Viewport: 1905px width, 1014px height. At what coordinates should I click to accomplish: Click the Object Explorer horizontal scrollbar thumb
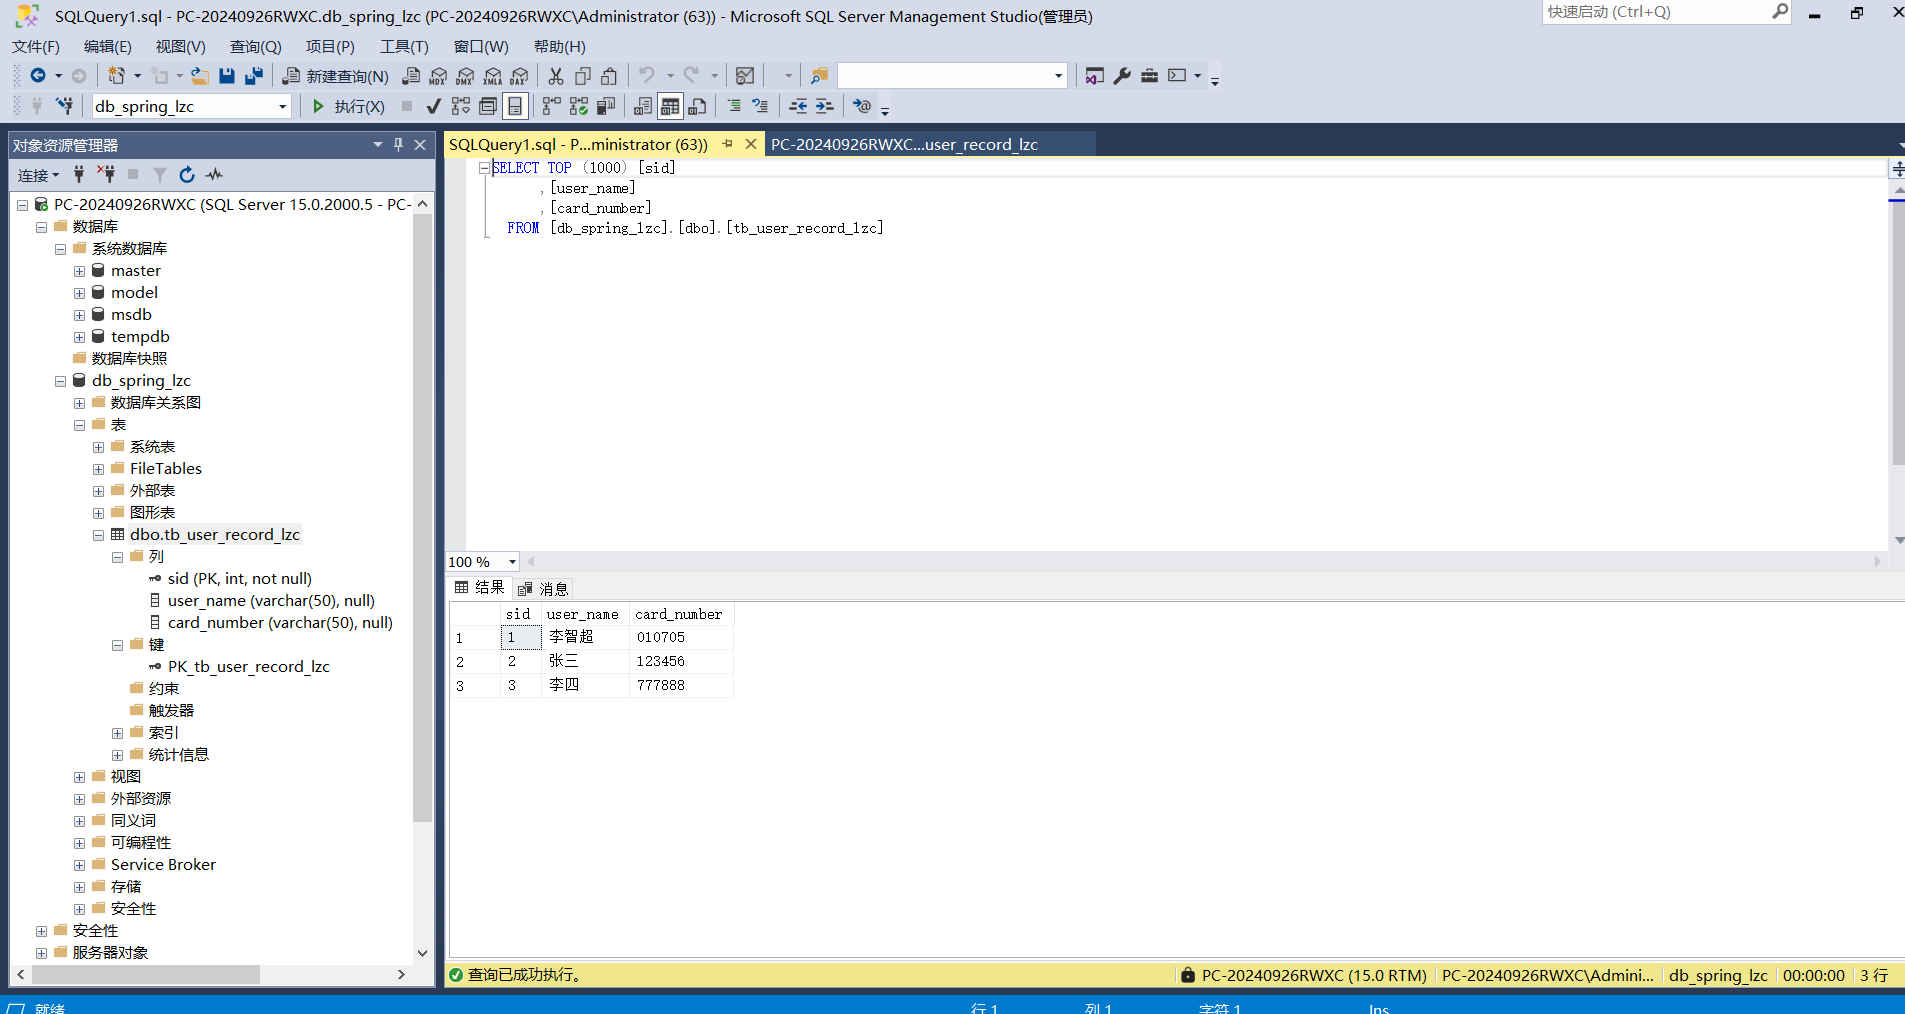tap(145, 974)
